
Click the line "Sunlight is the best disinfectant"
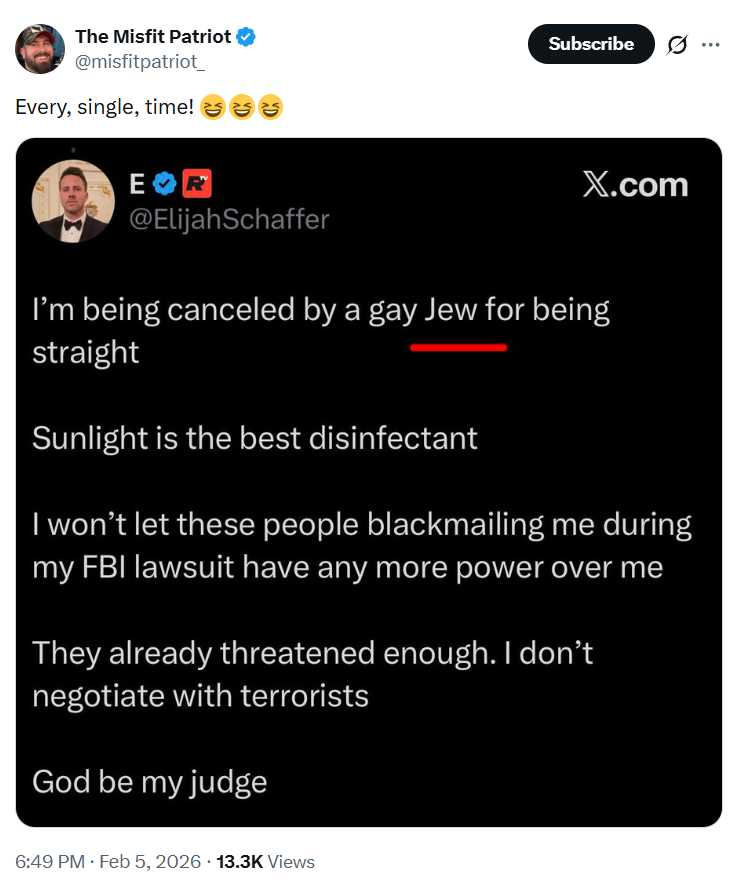pyautogui.click(x=255, y=438)
